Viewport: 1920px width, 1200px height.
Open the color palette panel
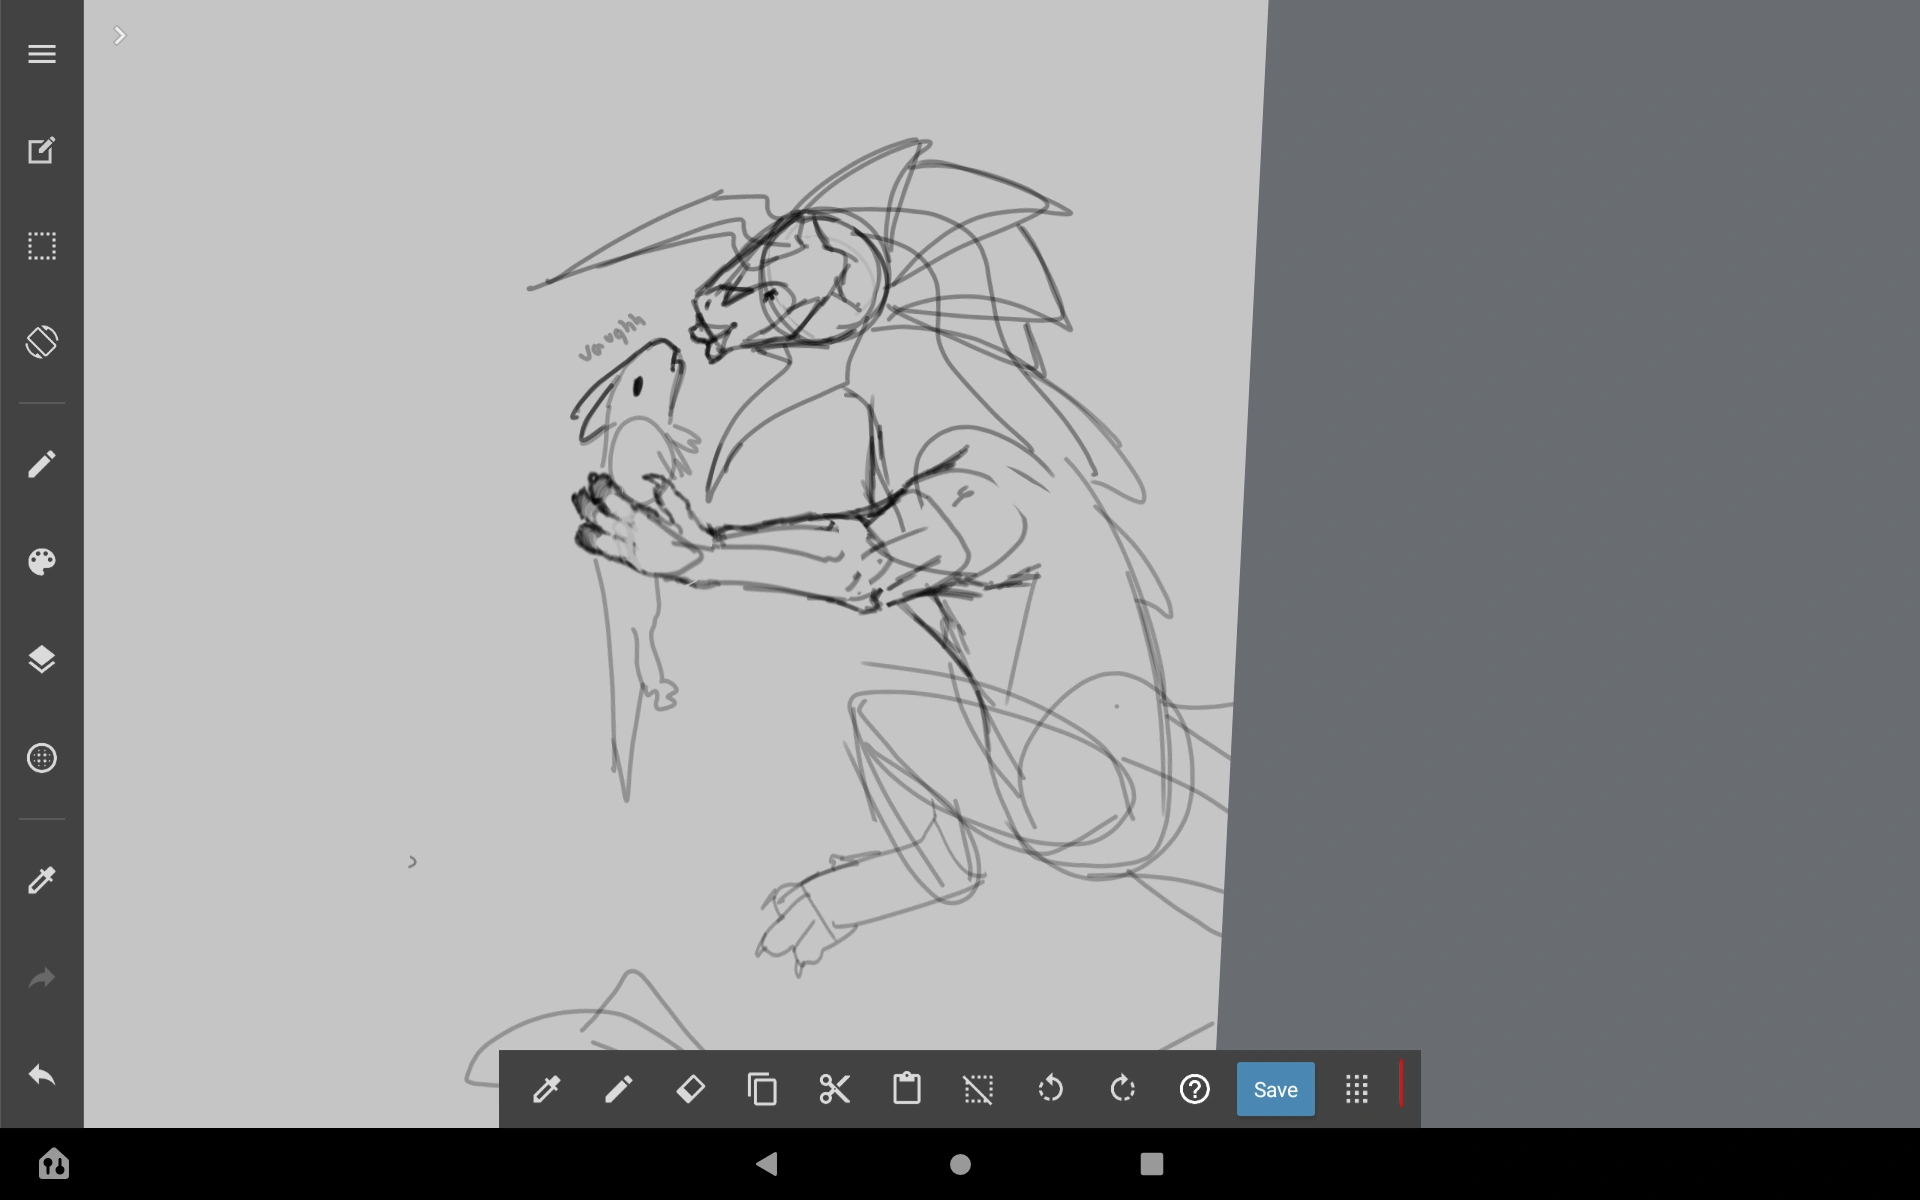[x=41, y=562]
